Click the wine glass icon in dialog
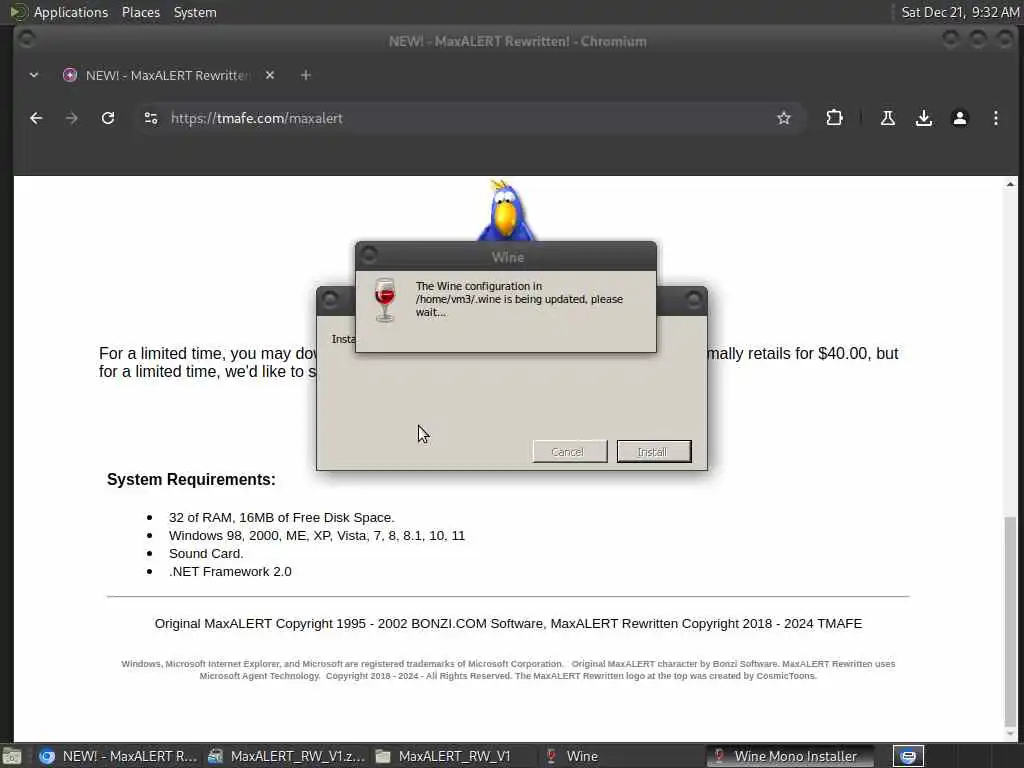1024x768 pixels. pyautogui.click(x=385, y=300)
